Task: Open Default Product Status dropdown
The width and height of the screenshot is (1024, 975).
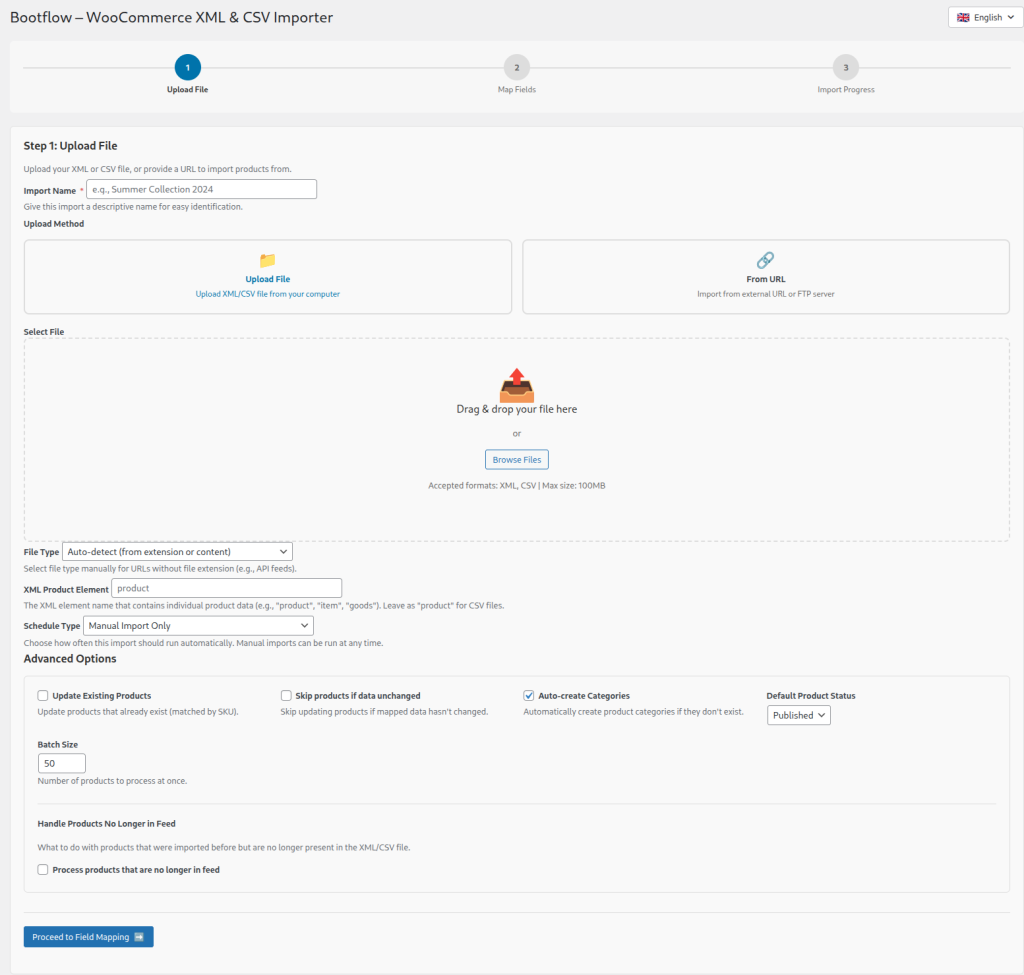Action: pyautogui.click(x=799, y=715)
